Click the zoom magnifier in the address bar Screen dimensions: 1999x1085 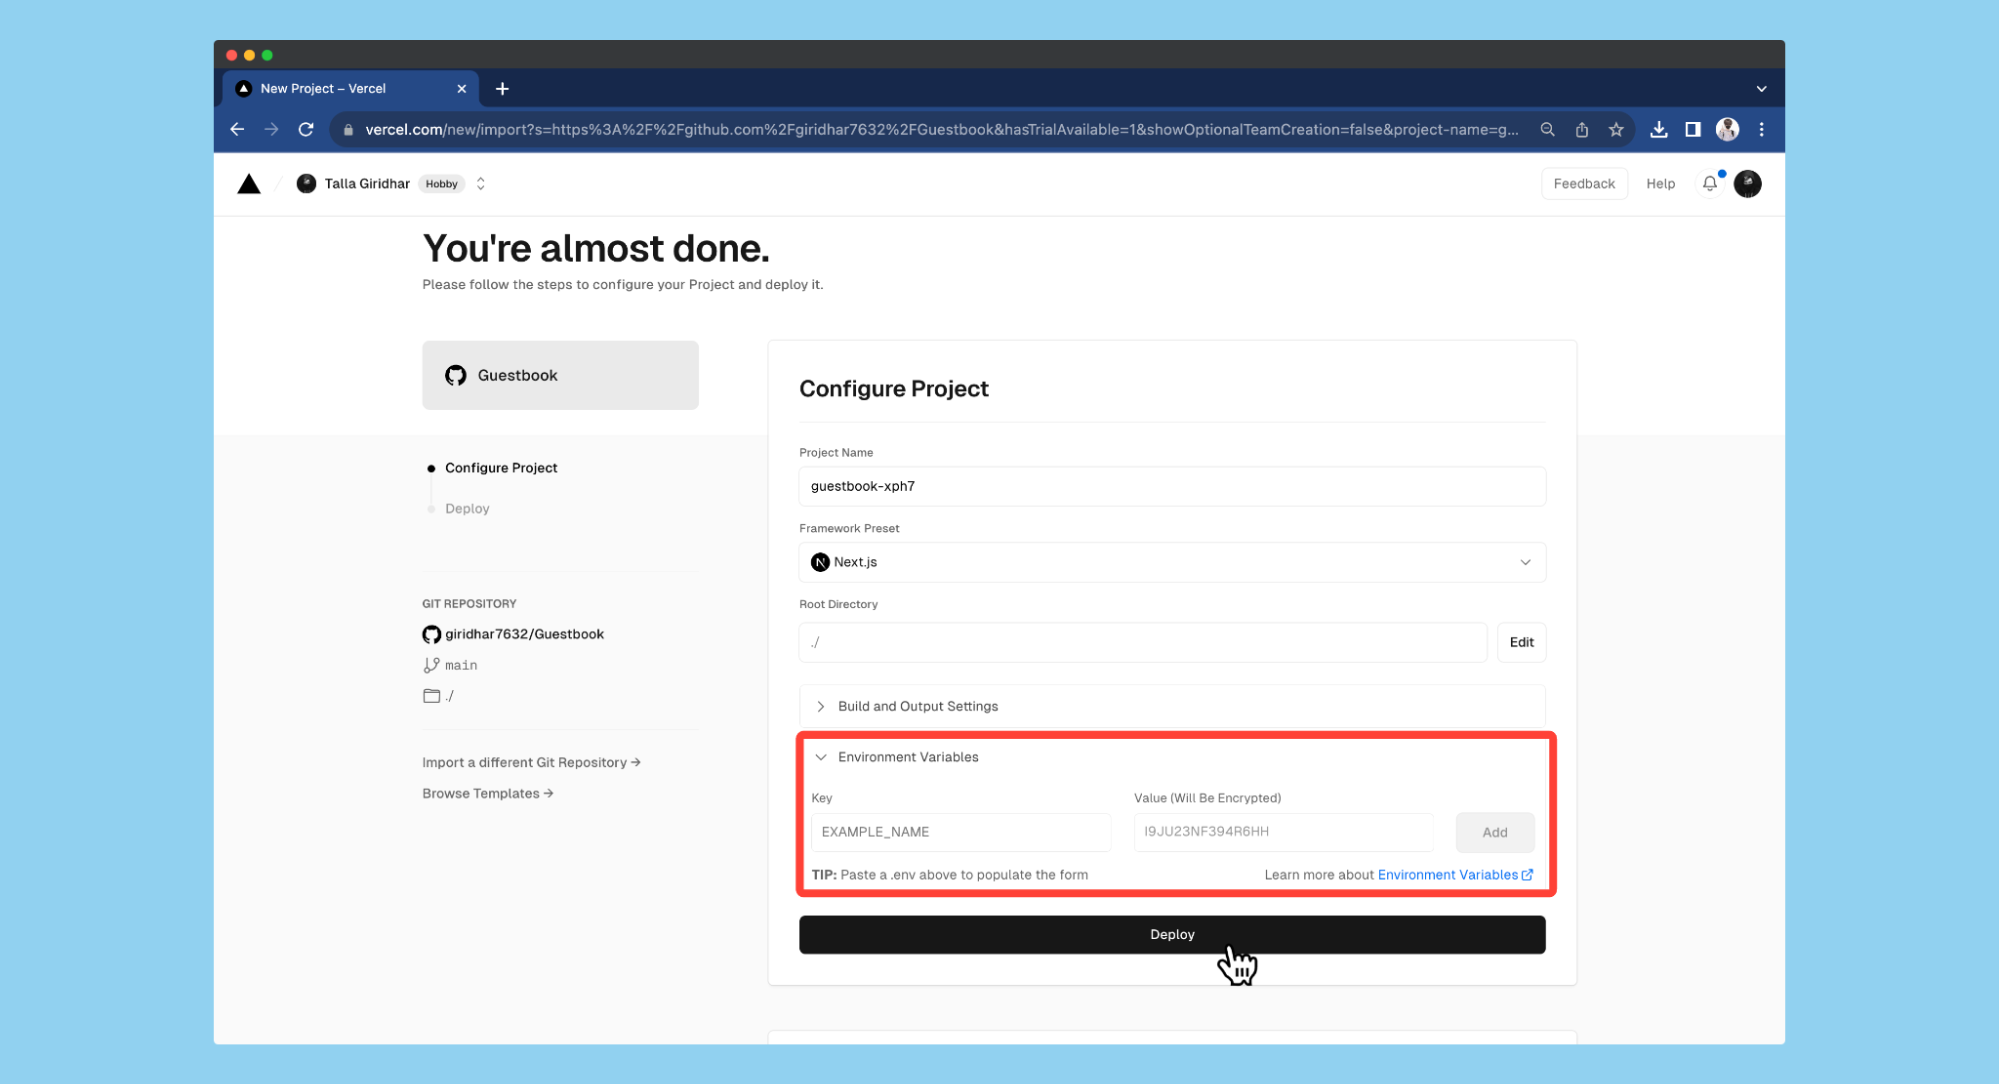point(1547,130)
